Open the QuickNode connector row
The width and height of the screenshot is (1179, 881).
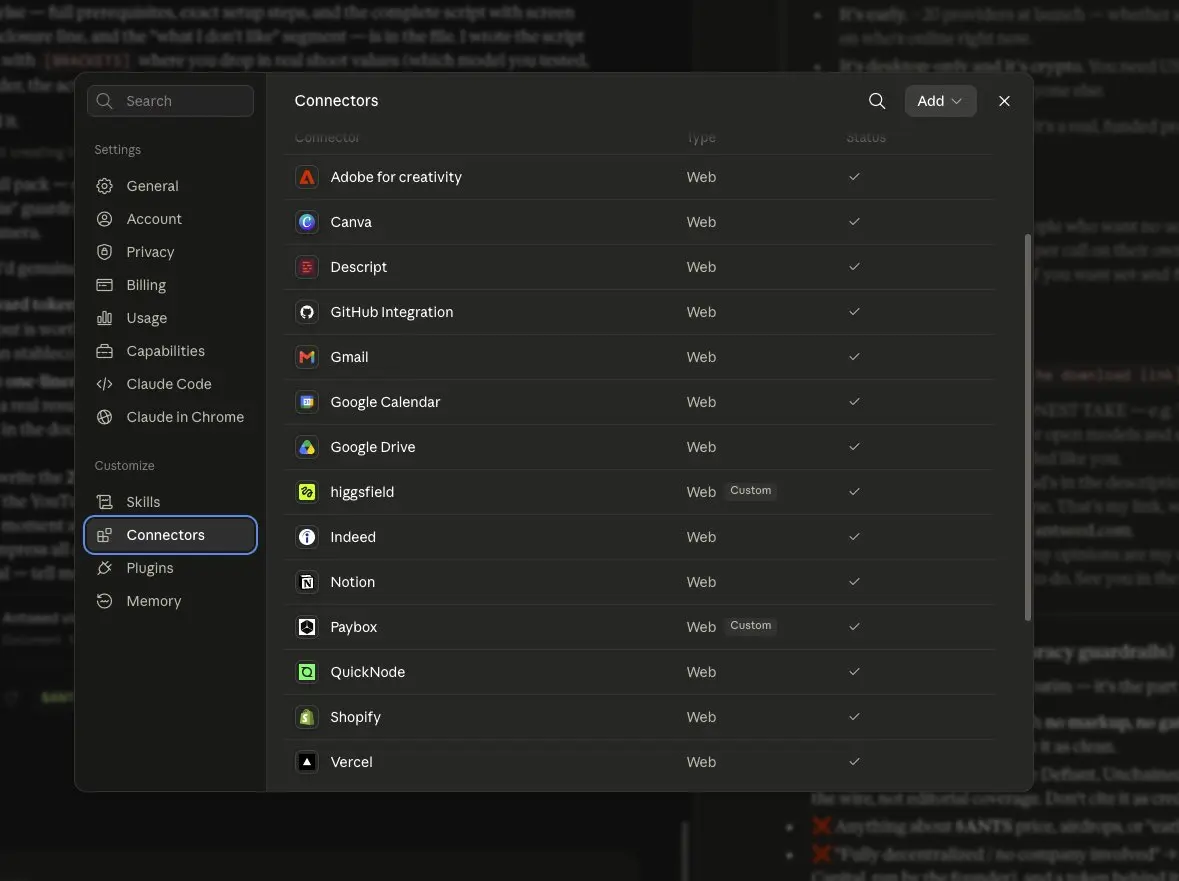click(x=639, y=672)
